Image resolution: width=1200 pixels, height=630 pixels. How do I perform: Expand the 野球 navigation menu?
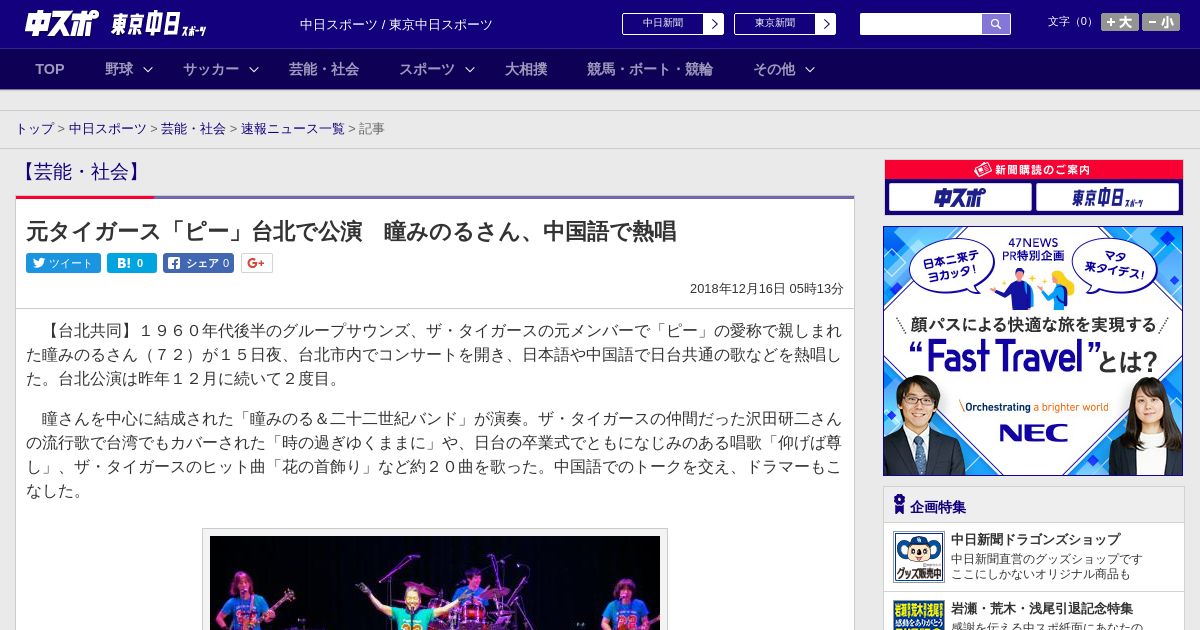point(128,69)
